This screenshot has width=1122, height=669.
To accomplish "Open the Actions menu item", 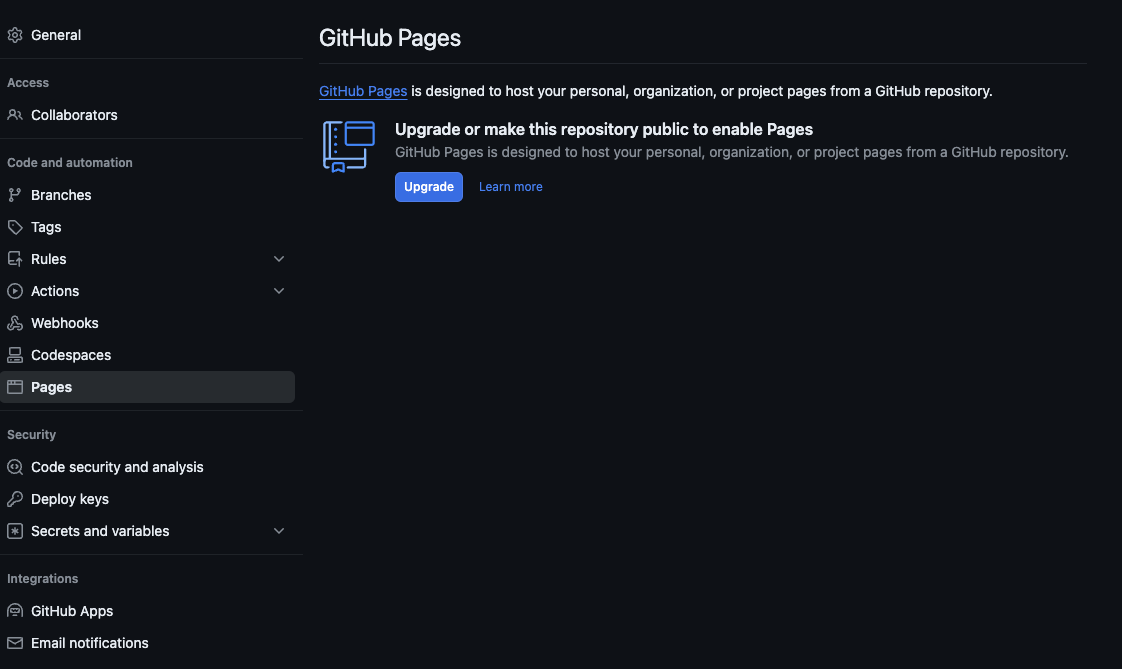I will (147, 291).
